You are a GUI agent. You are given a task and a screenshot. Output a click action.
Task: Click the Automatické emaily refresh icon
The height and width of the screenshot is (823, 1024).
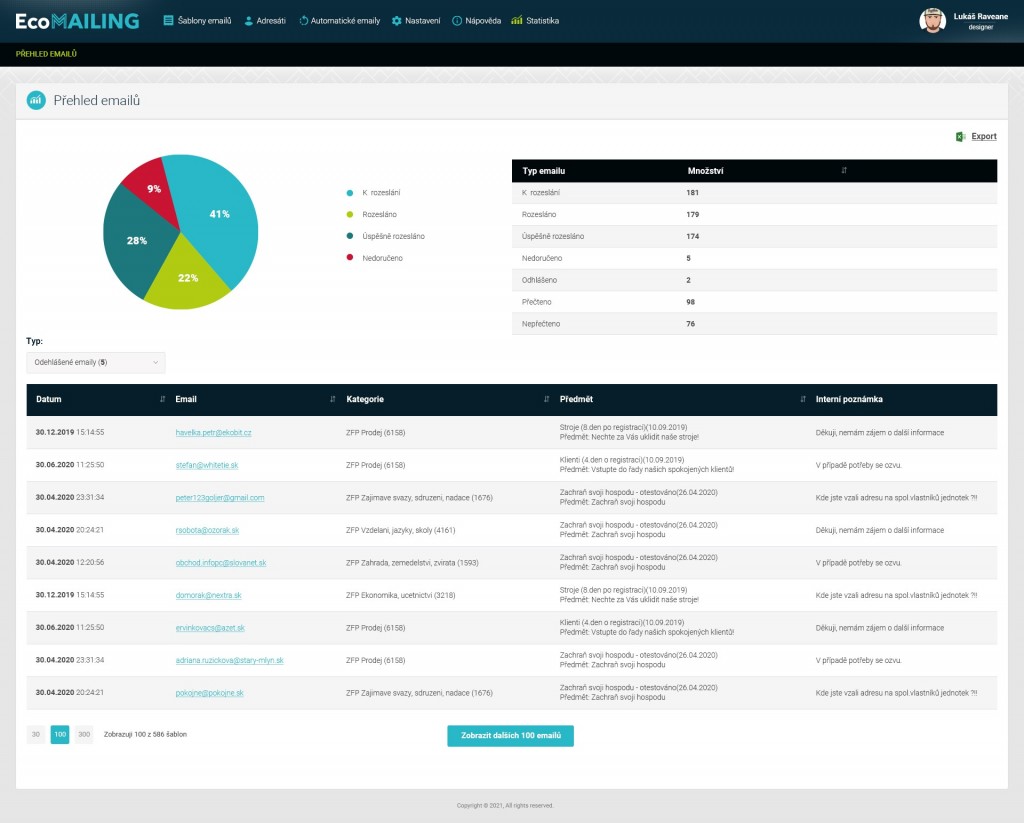[303, 20]
